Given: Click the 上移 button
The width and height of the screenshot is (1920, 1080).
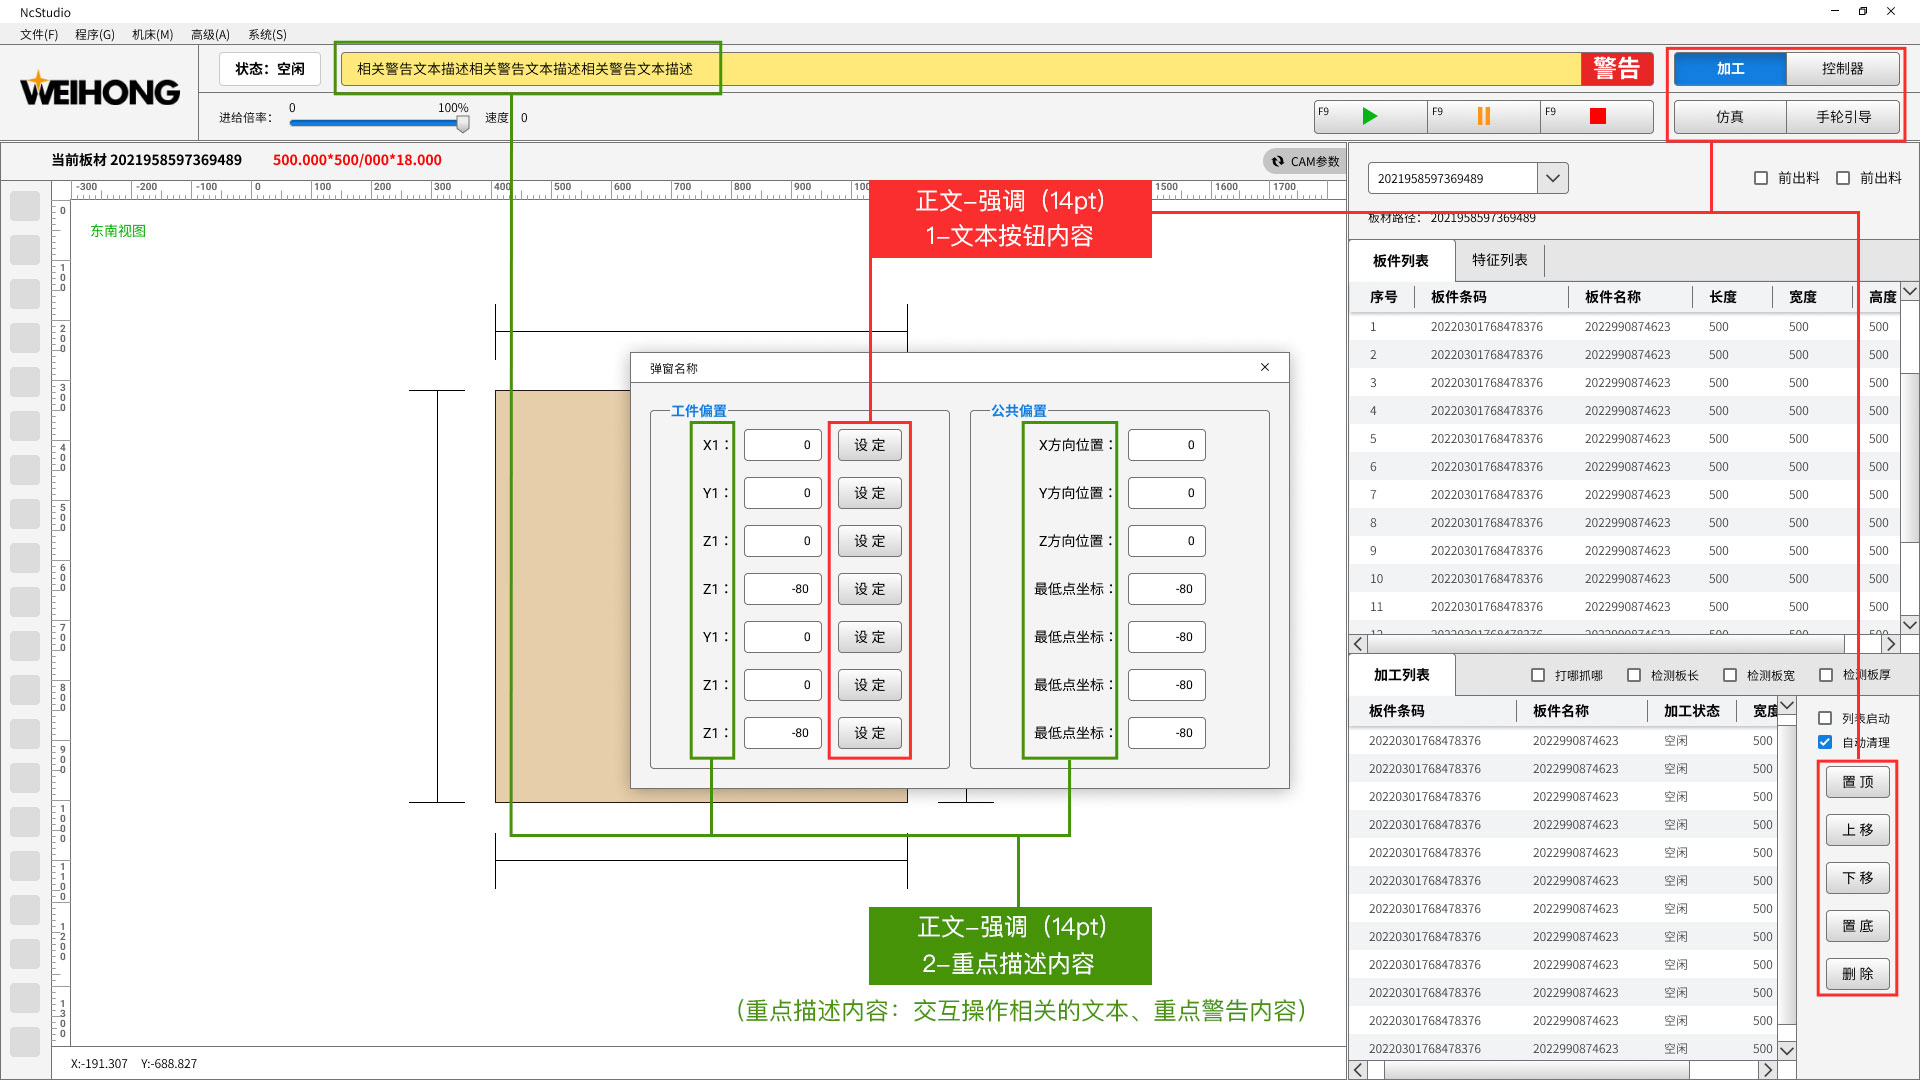Looking at the screenshot, I should 1857,830.
